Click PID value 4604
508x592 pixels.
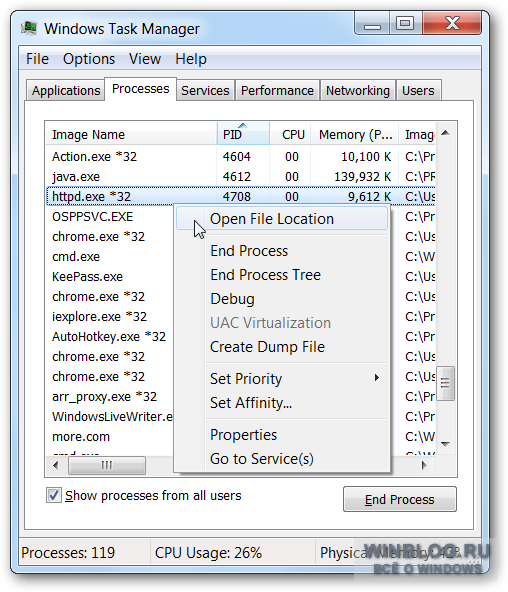pos(237,156)
